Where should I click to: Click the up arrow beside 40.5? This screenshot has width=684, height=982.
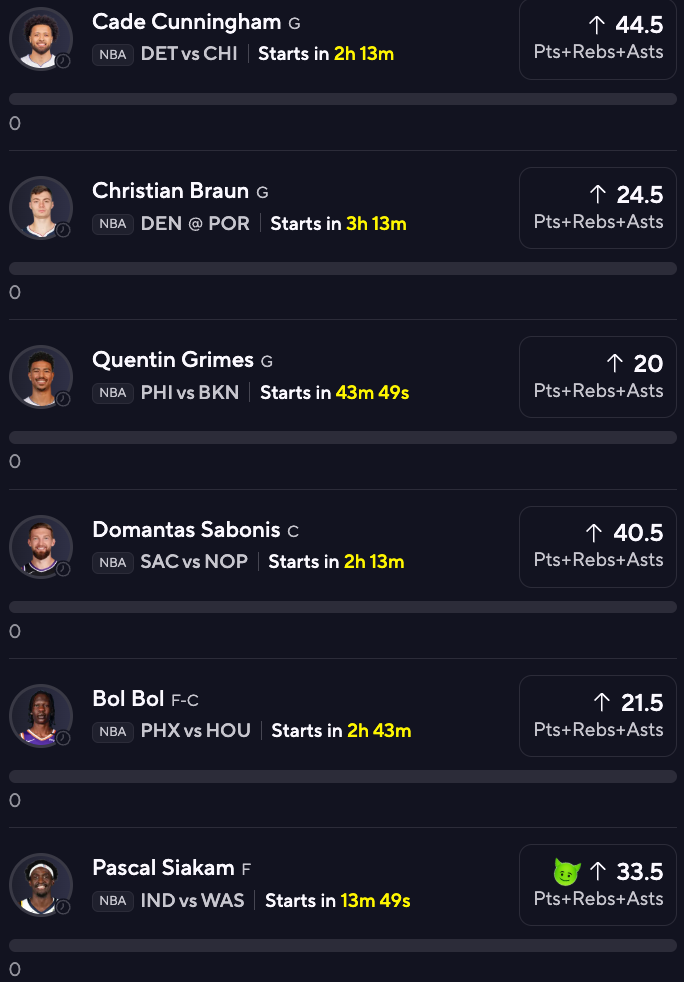[x=594, y=533]
